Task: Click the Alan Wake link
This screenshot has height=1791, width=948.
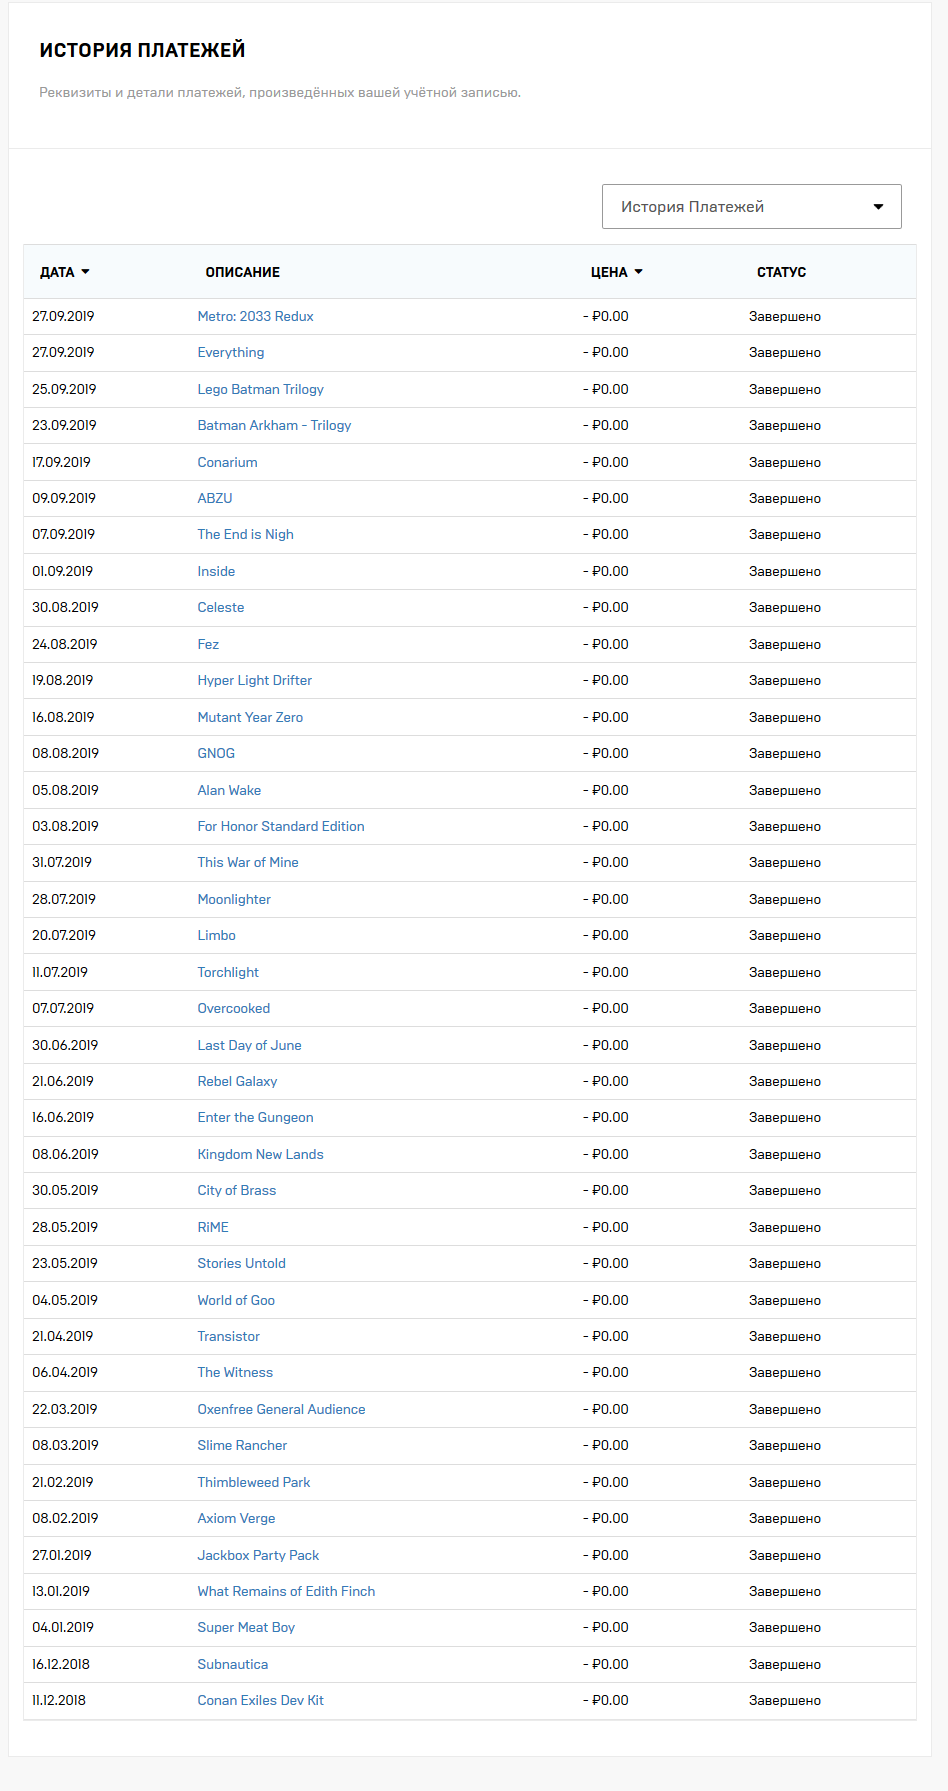Action: 229,790
